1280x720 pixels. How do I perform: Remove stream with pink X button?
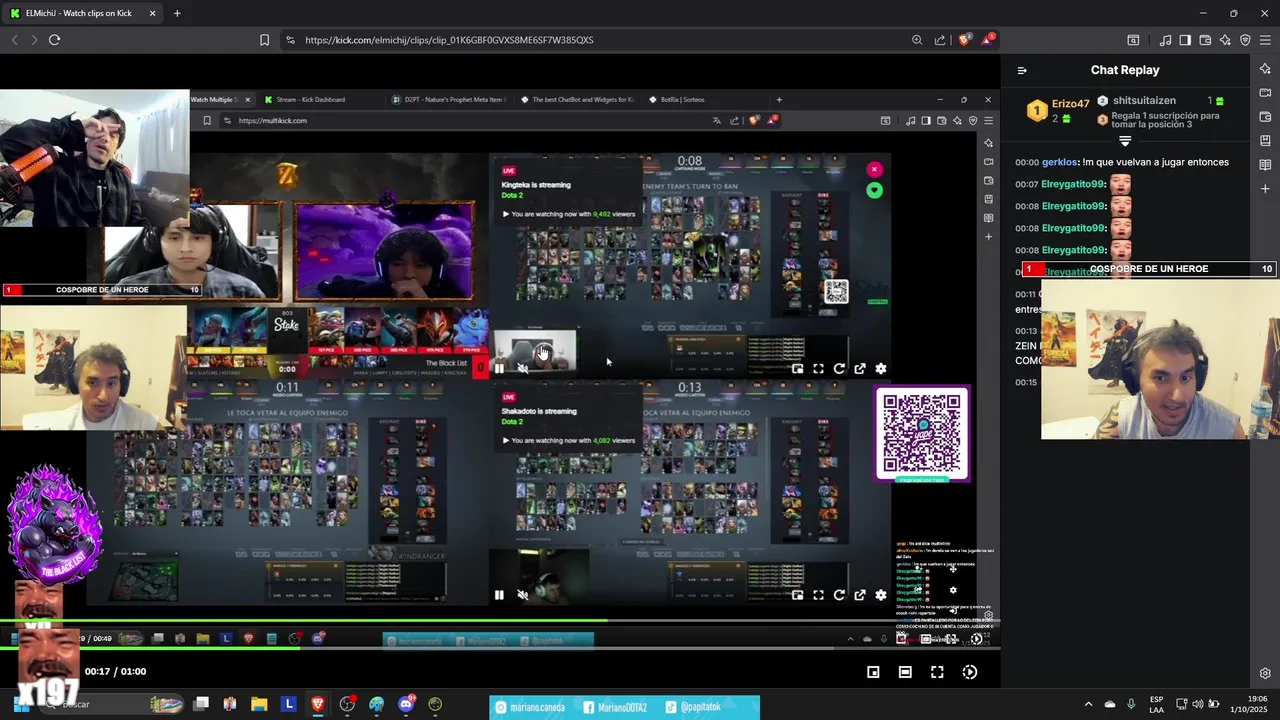click(874, 169)
